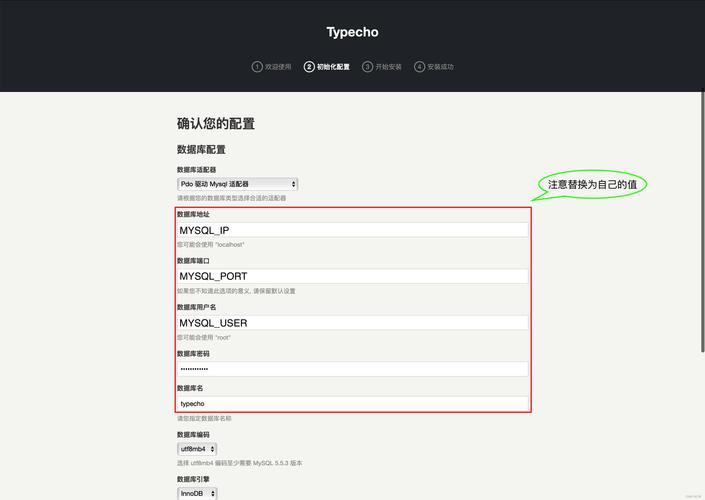Image resolution: width=705 pixels, height=500 pixels.
Task: Focus the 数据库密码 password field
Action: pyautogui.click(x=352, y=369)
